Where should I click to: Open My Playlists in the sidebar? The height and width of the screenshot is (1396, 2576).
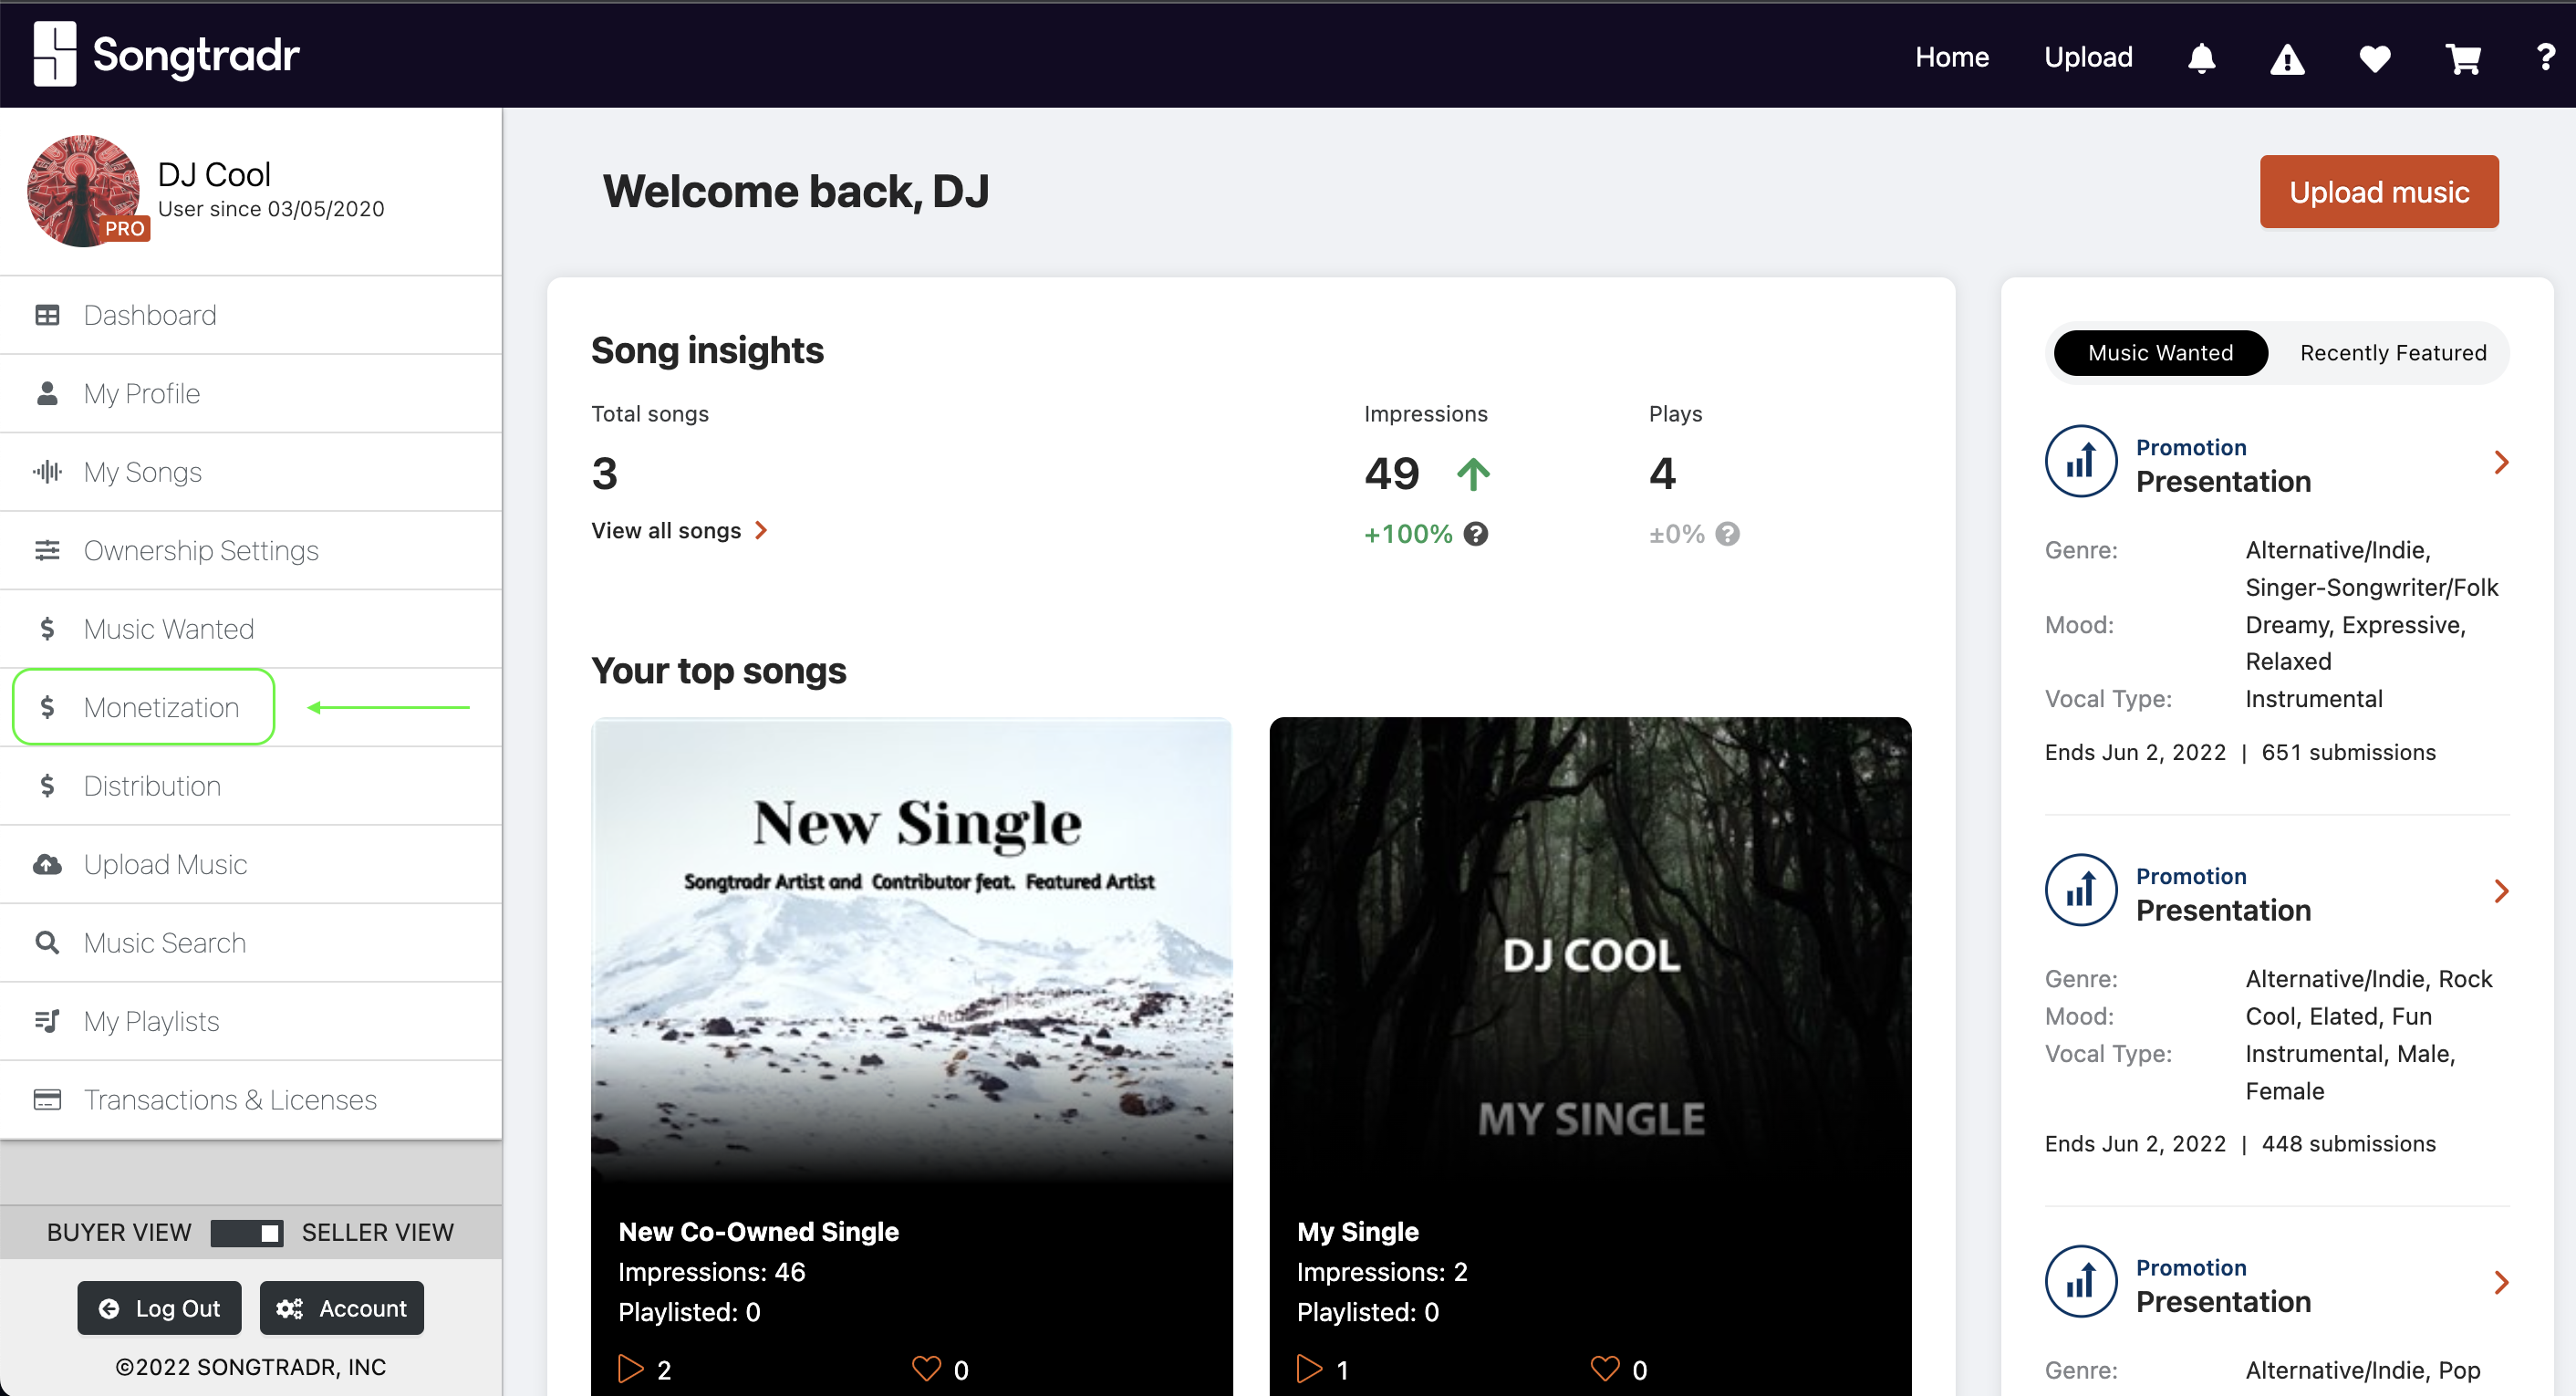click(251, 1021)
